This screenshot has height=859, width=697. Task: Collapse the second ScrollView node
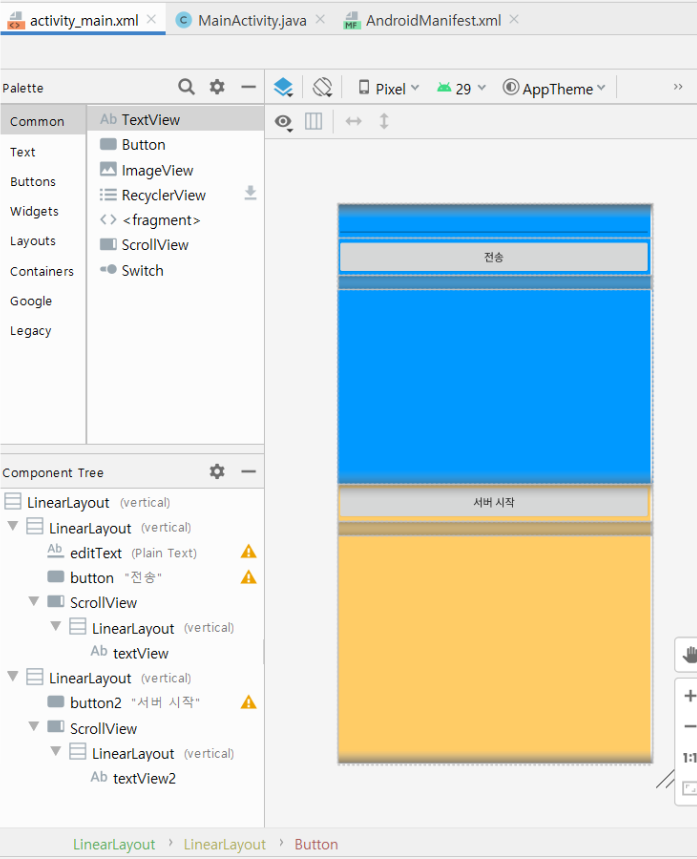pyautogui.click(x=34, y=727)
